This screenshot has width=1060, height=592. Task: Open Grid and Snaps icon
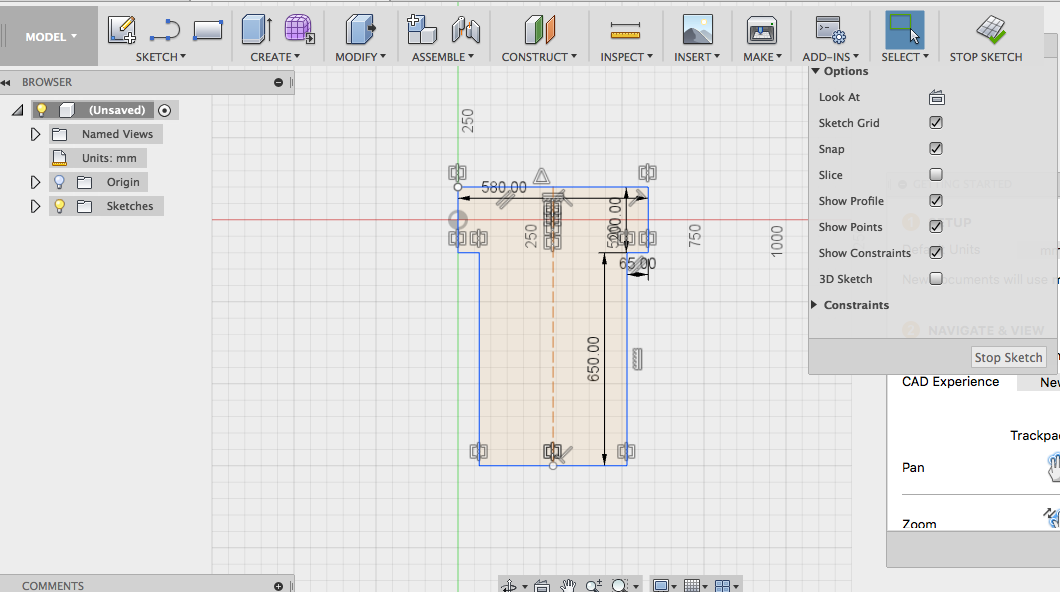tap(691, 586)
